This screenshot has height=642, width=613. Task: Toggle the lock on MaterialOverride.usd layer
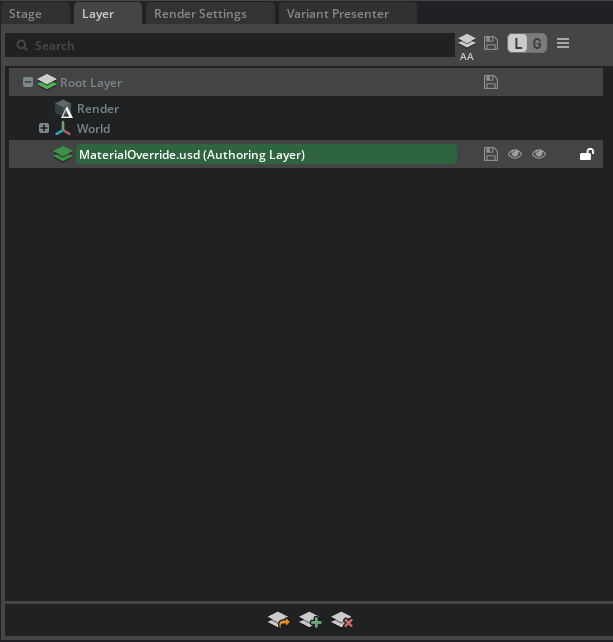click(x=587, y=154)
